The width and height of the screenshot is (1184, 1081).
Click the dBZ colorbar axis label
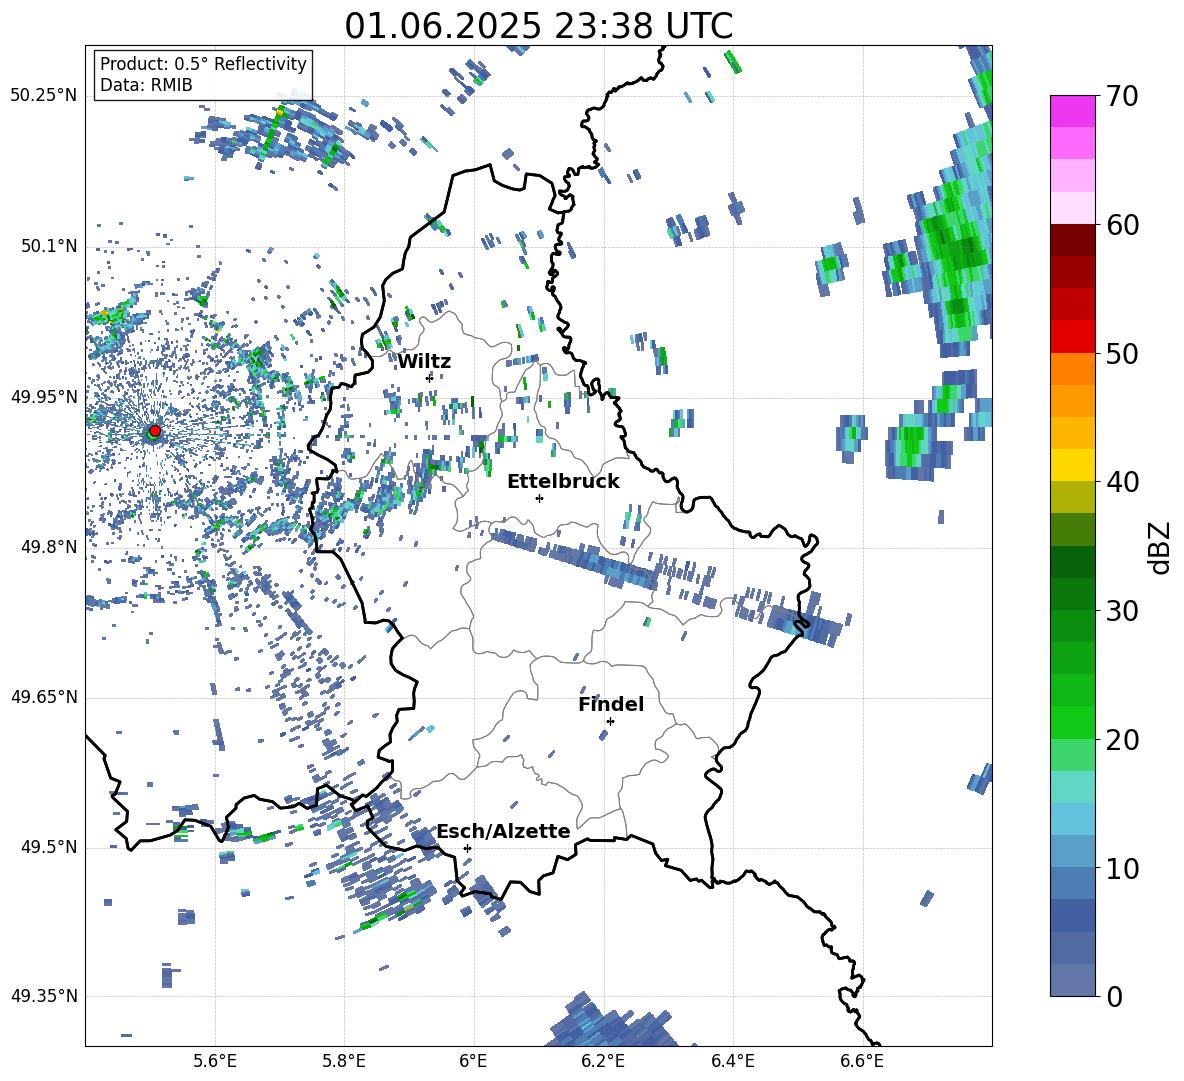pos(1161,547)
